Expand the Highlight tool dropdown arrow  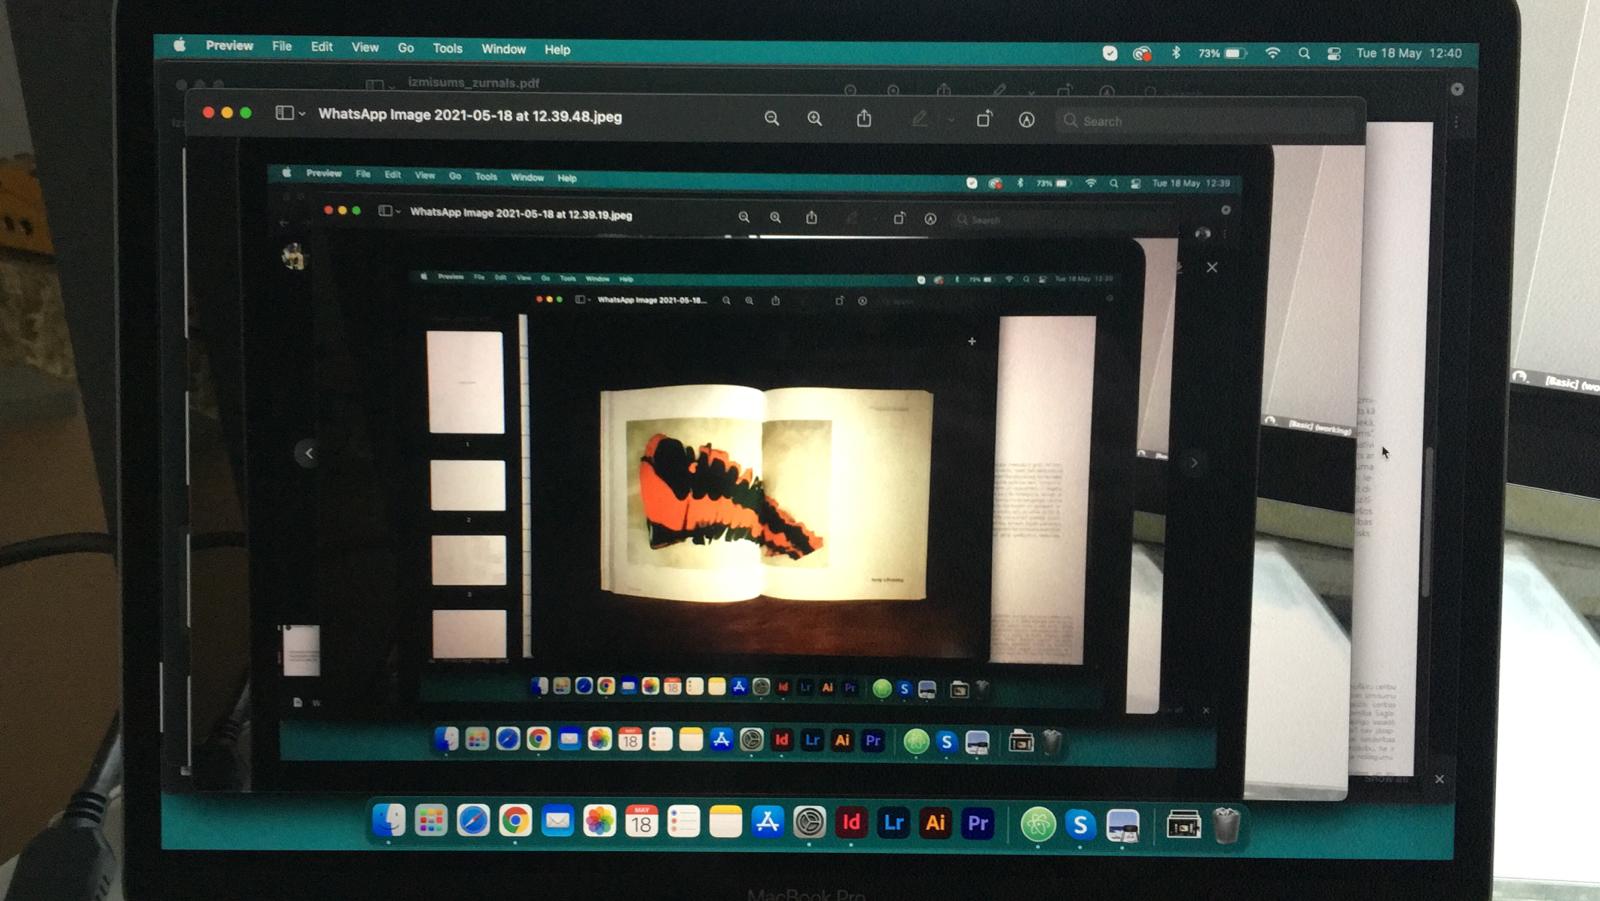pyautogui.click(x=951, y=120)
